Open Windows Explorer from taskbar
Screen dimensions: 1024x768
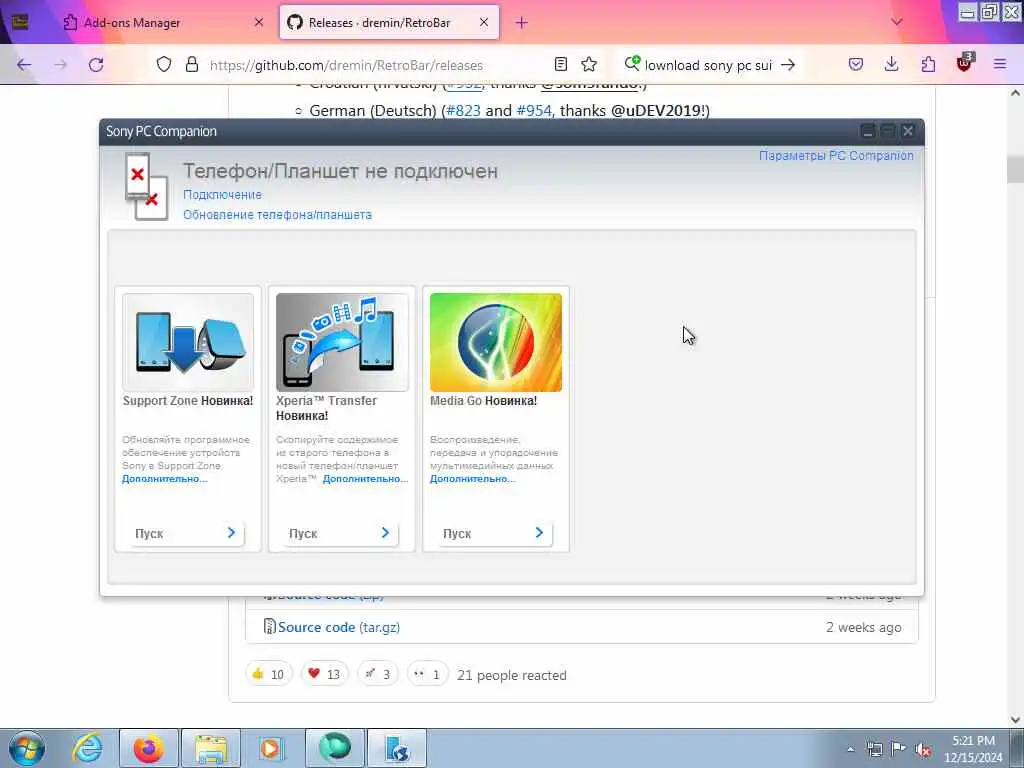point(211,748)
